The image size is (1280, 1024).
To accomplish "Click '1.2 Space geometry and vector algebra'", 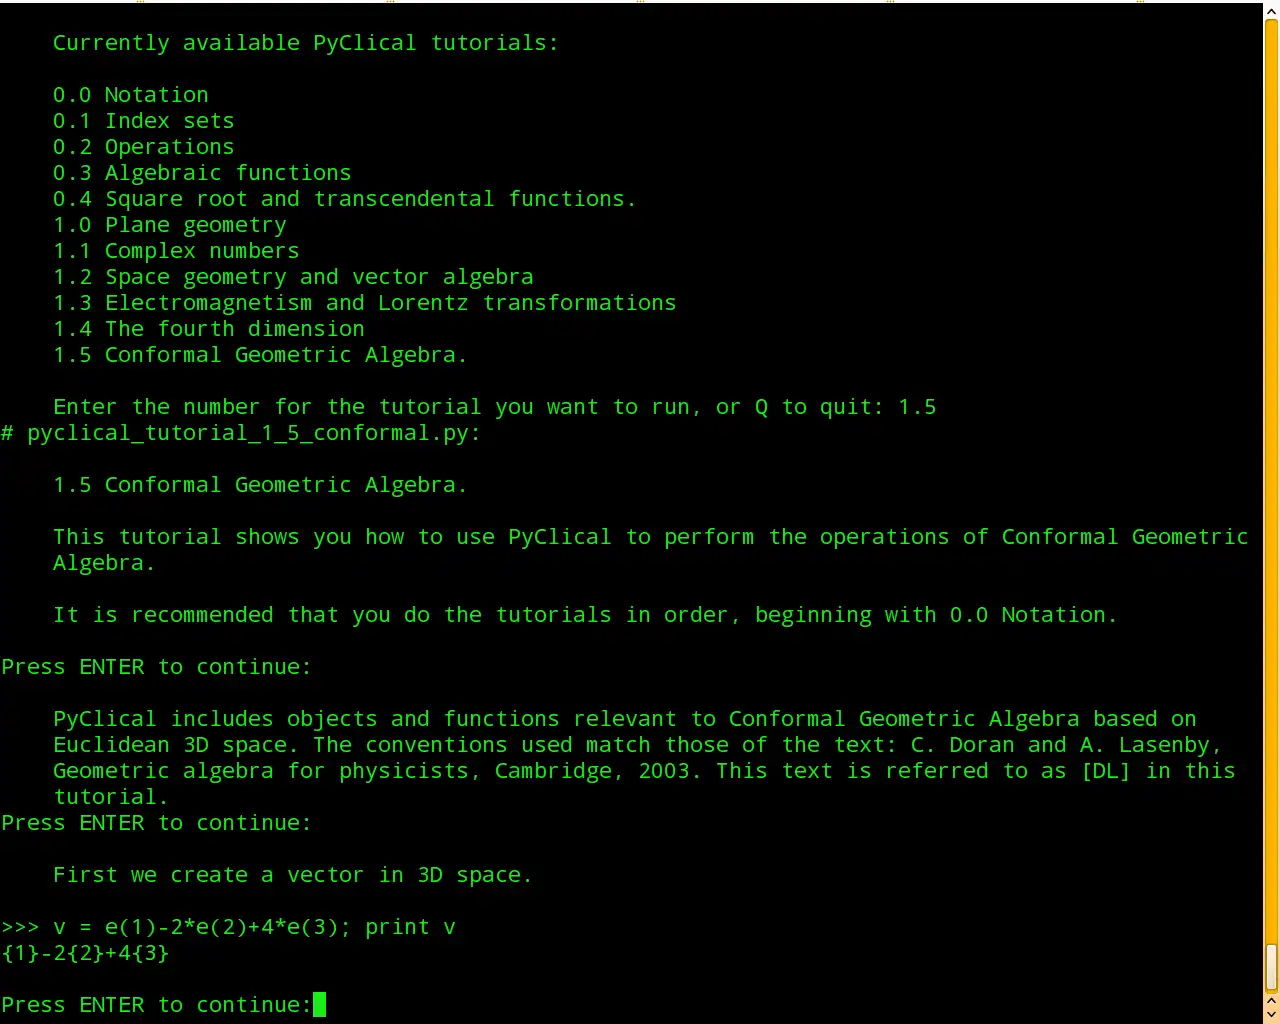I will (x=293, y=277).
